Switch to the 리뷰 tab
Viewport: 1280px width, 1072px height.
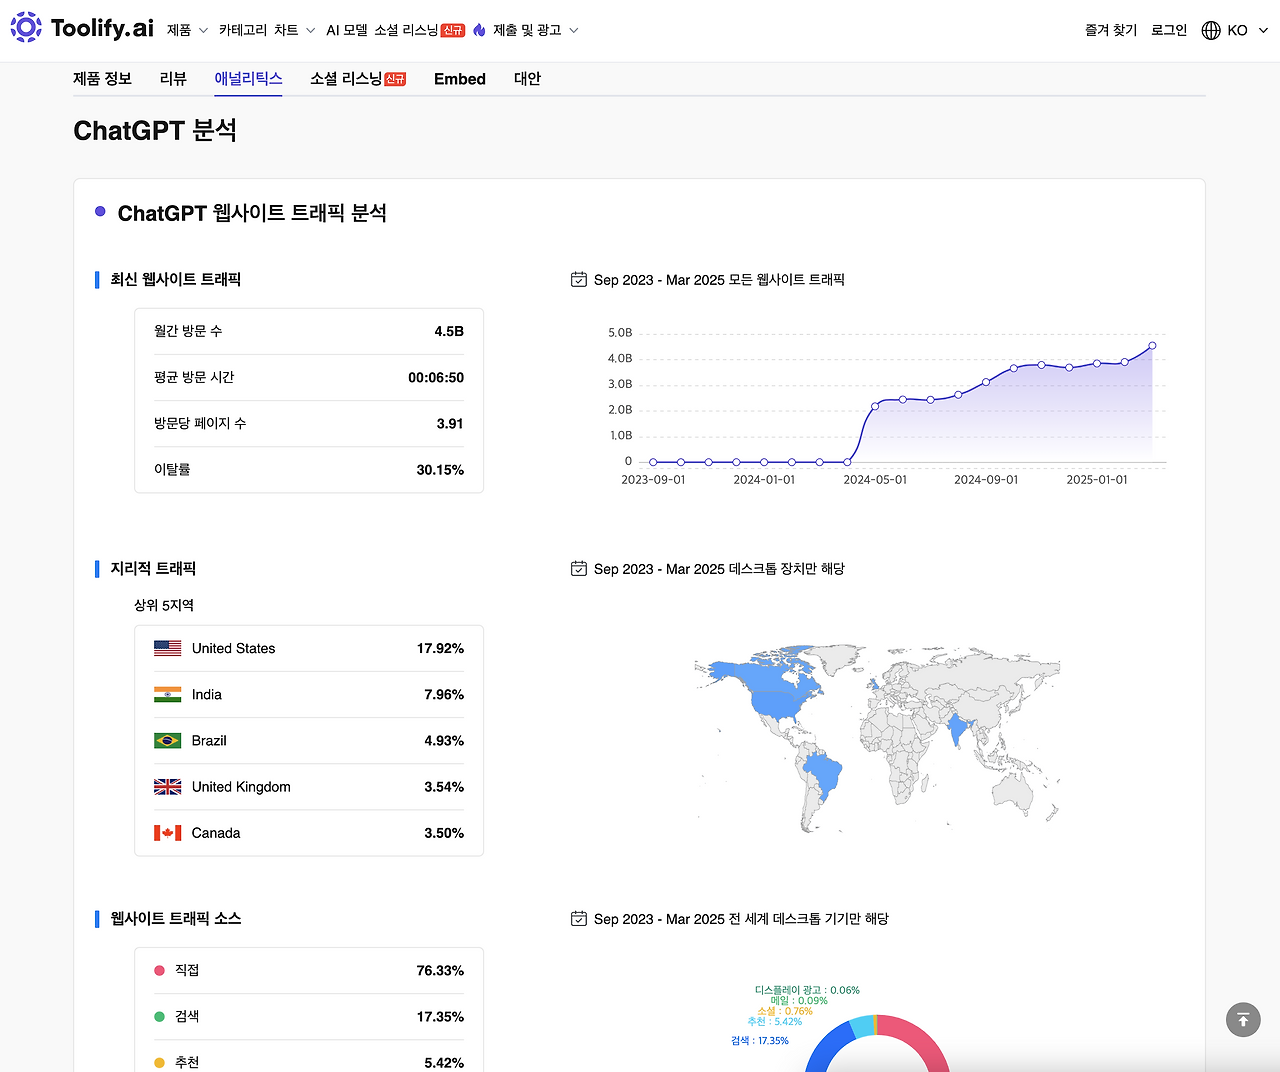172,78
